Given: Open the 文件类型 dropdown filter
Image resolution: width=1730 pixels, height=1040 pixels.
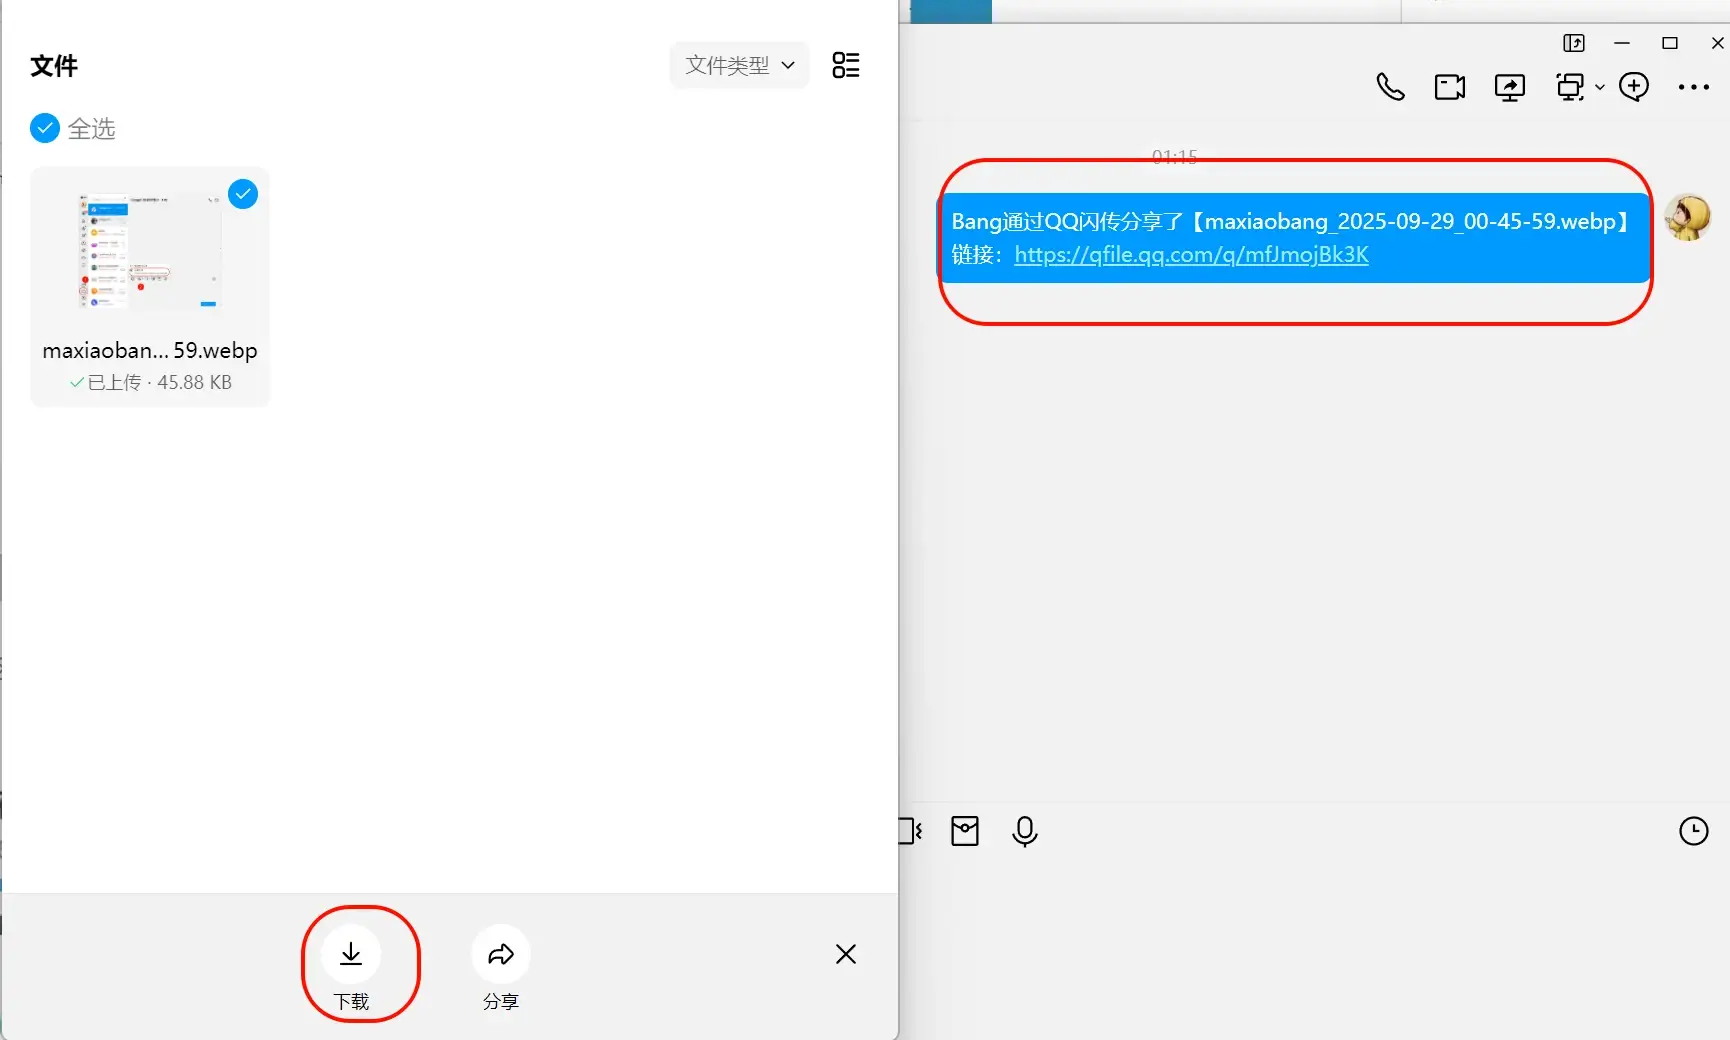Looking at the screenshot, I should click(x=739, y=65).
